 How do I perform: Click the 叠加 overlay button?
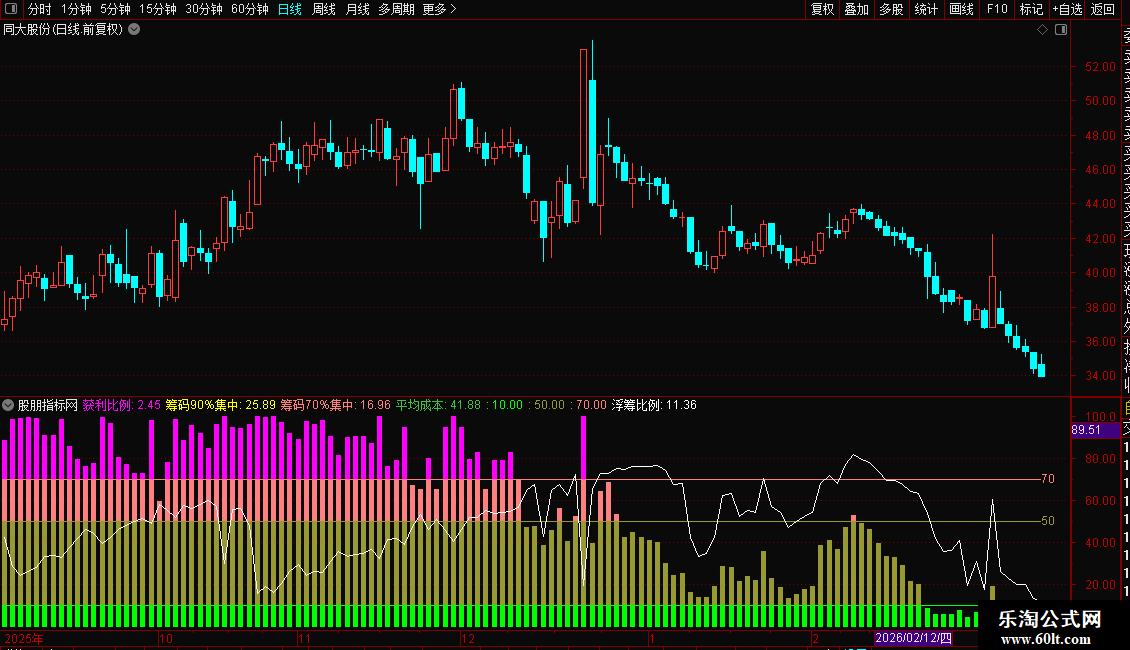[857, 9]
